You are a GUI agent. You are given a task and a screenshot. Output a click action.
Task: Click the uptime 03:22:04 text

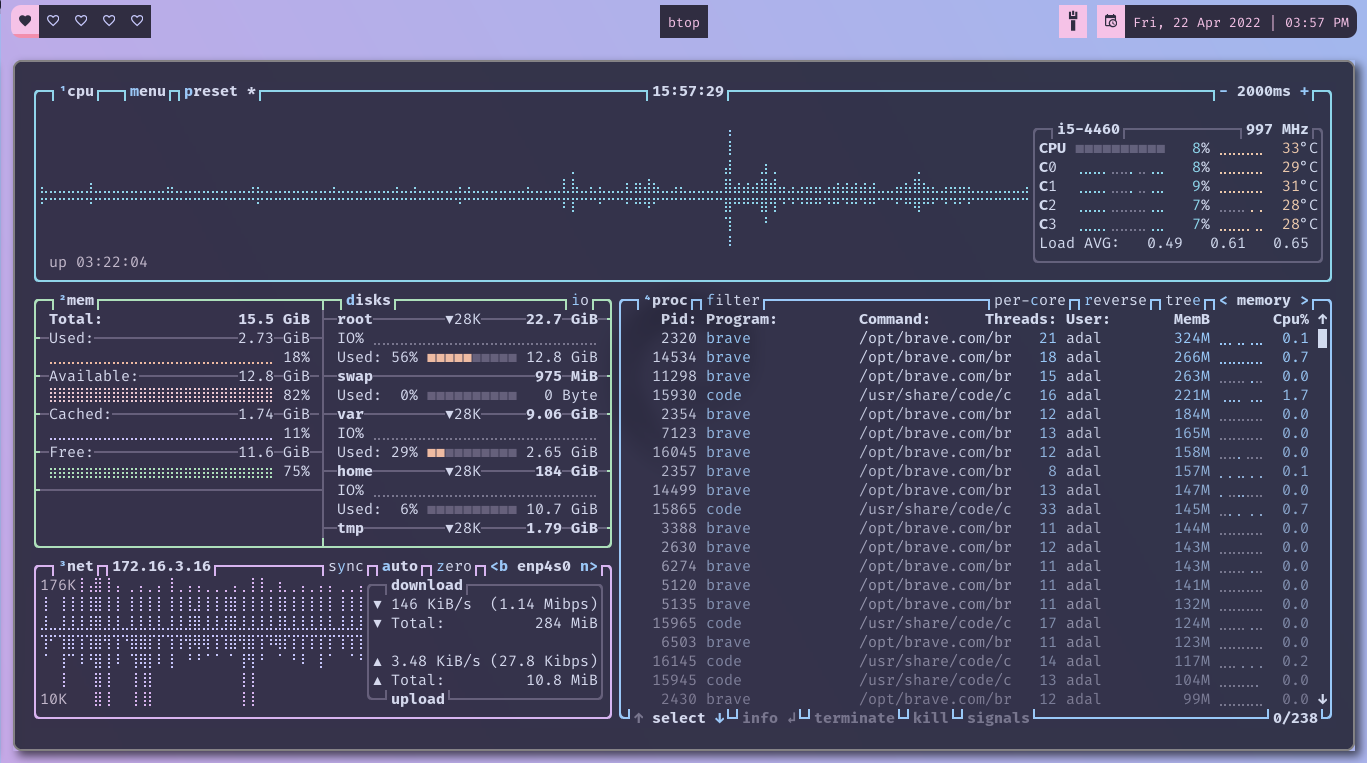click(98, 262)
